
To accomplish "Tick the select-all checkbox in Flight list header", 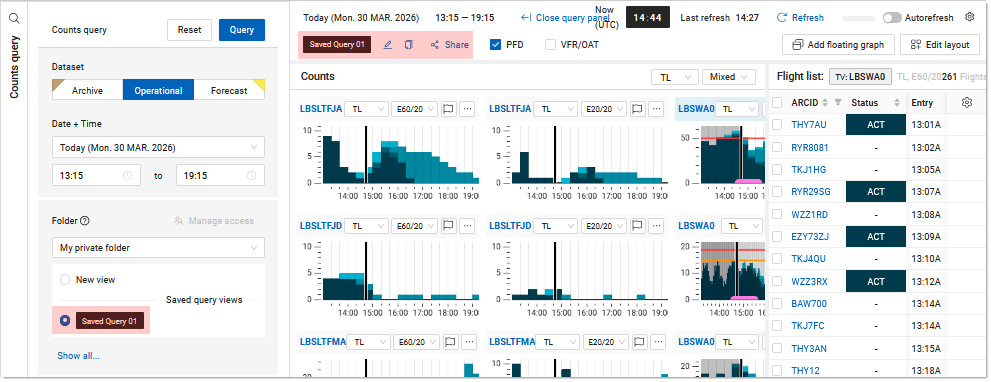I will [x=777, y=102].
